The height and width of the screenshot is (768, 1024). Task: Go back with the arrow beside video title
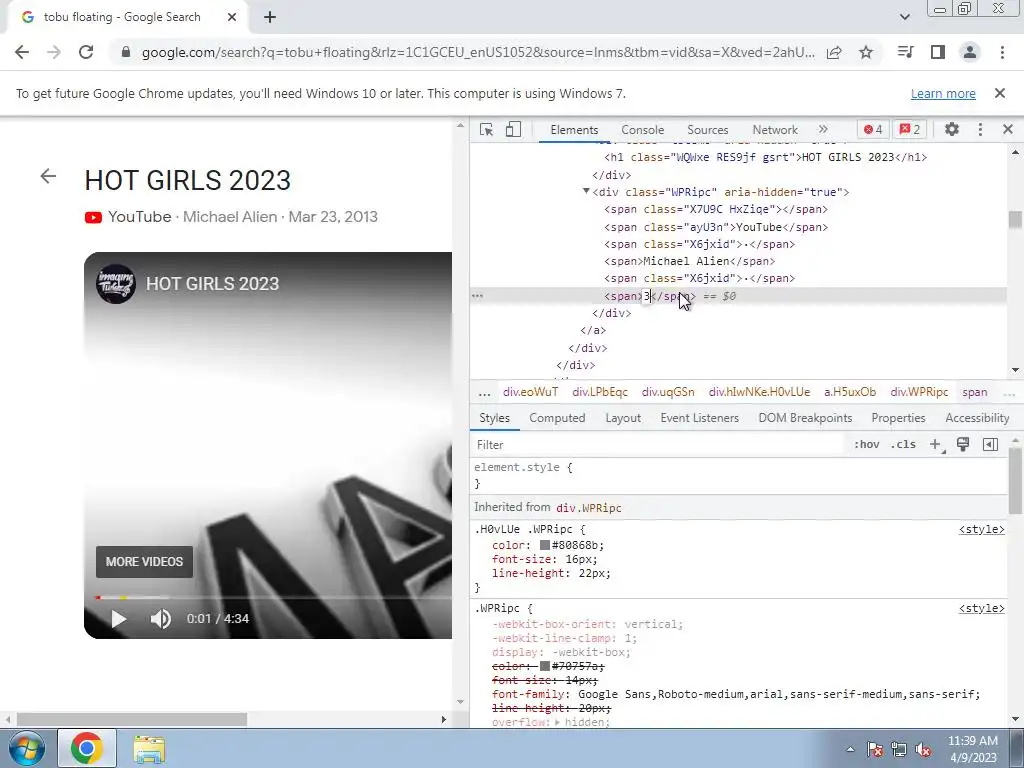coord(48,176)
